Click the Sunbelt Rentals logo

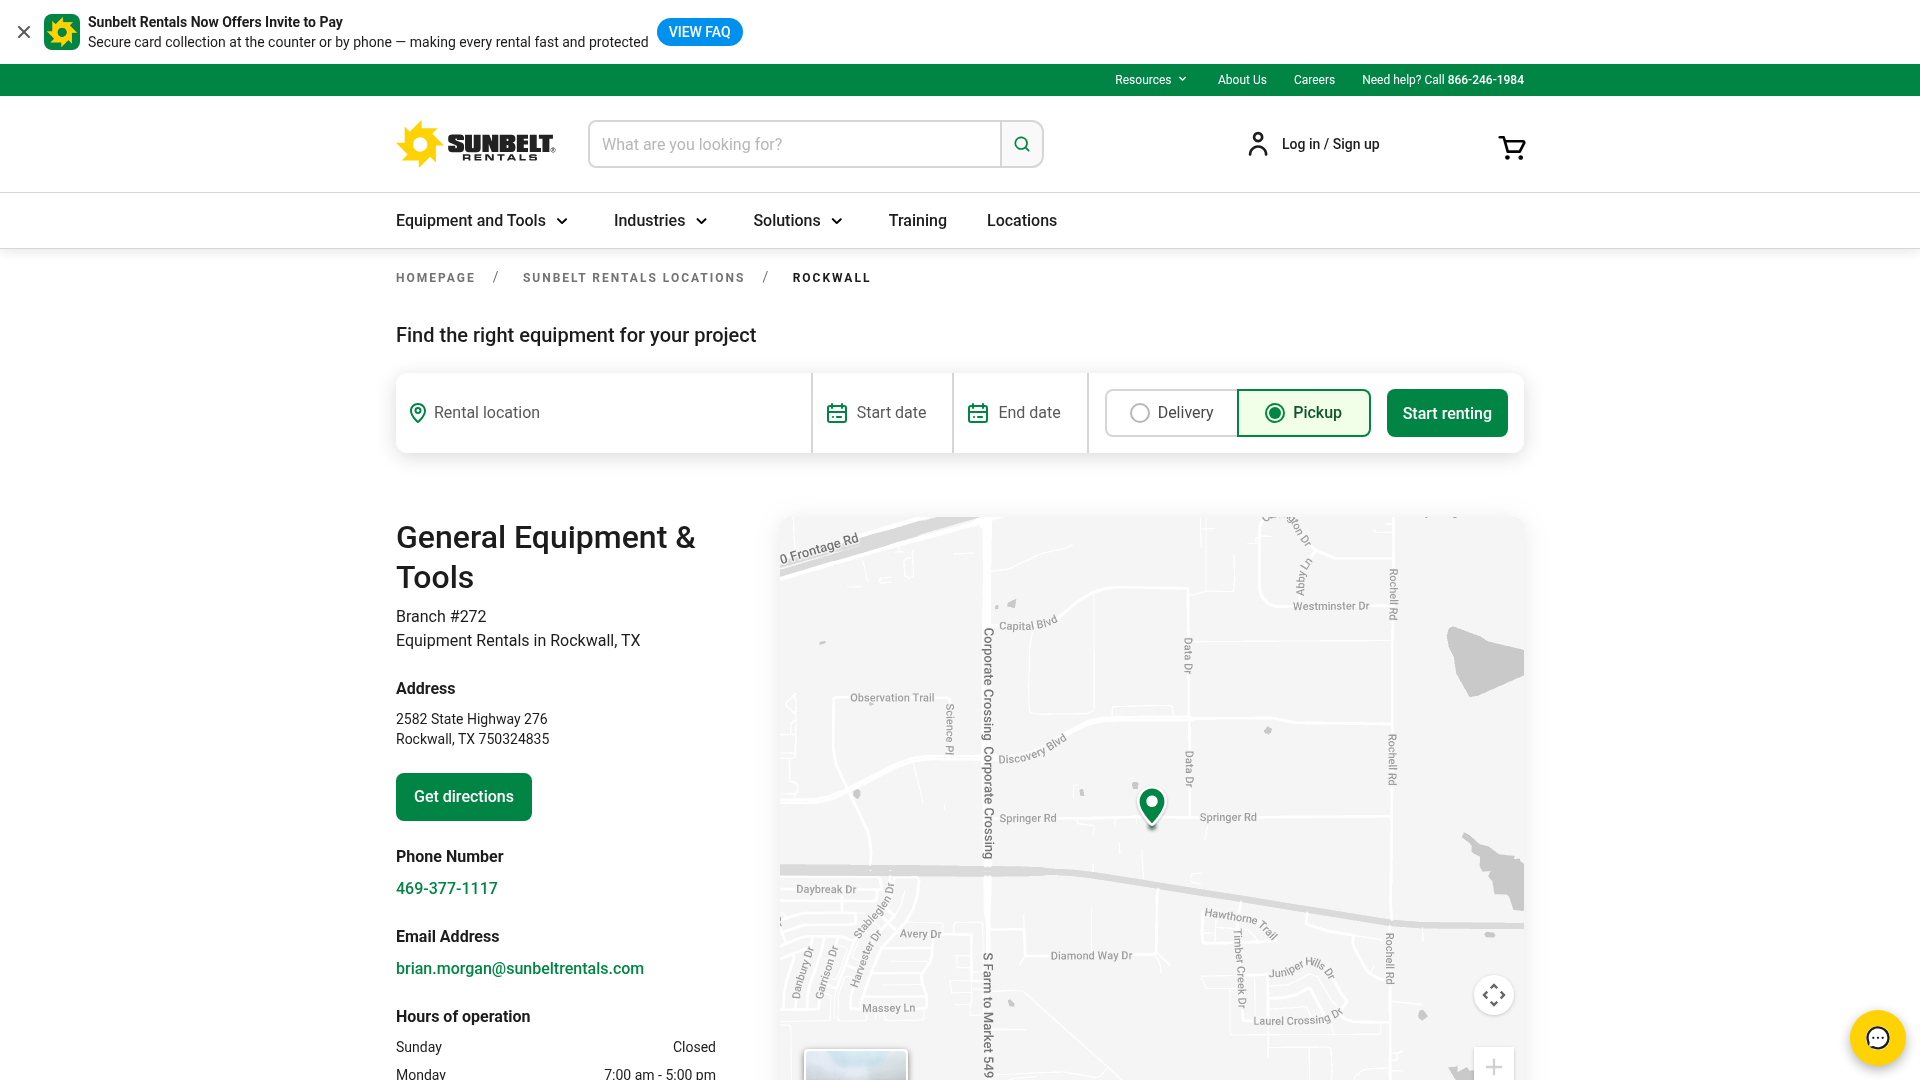point(477,143)
